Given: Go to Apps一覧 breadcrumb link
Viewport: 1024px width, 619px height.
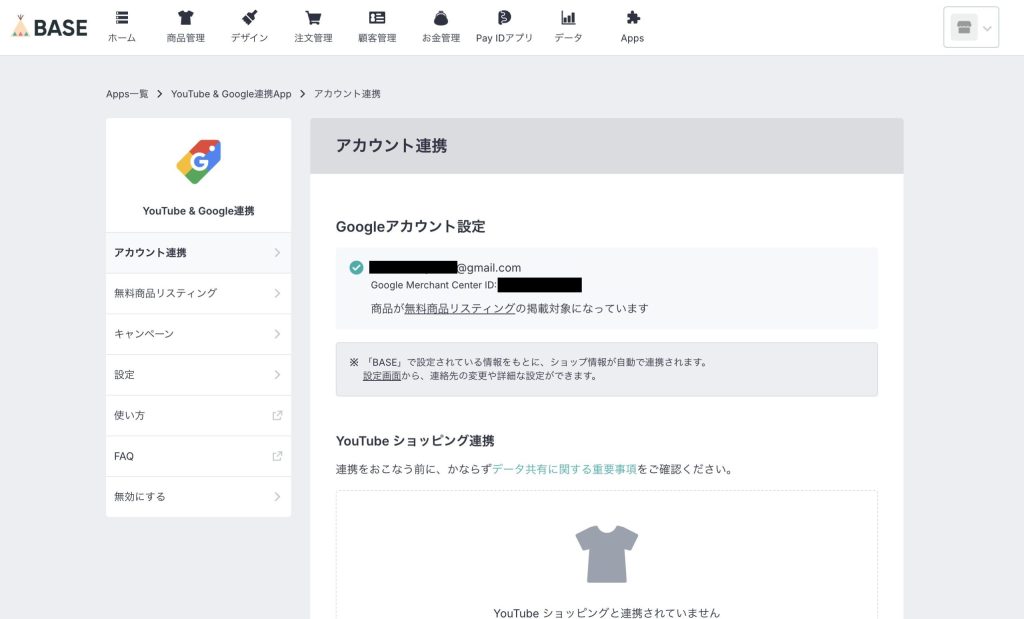Looking at the screenshot, I should 127,94.
